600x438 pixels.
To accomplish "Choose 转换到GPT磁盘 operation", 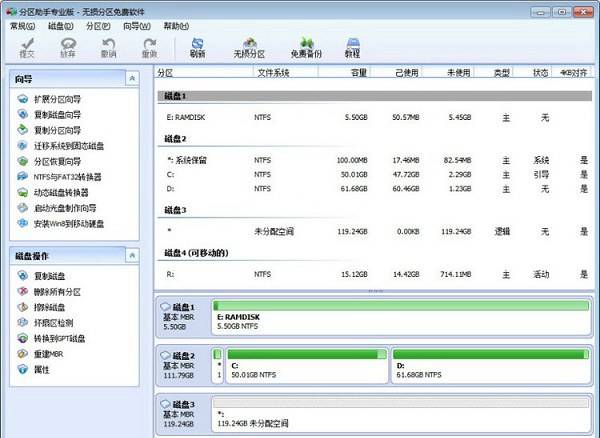I will tap(60, 338).
